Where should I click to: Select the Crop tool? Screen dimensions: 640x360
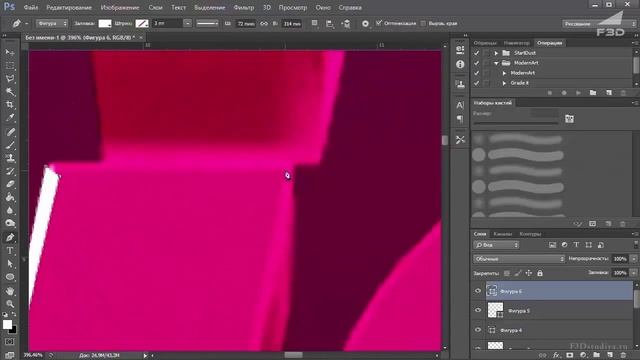[x=10, y=105]
